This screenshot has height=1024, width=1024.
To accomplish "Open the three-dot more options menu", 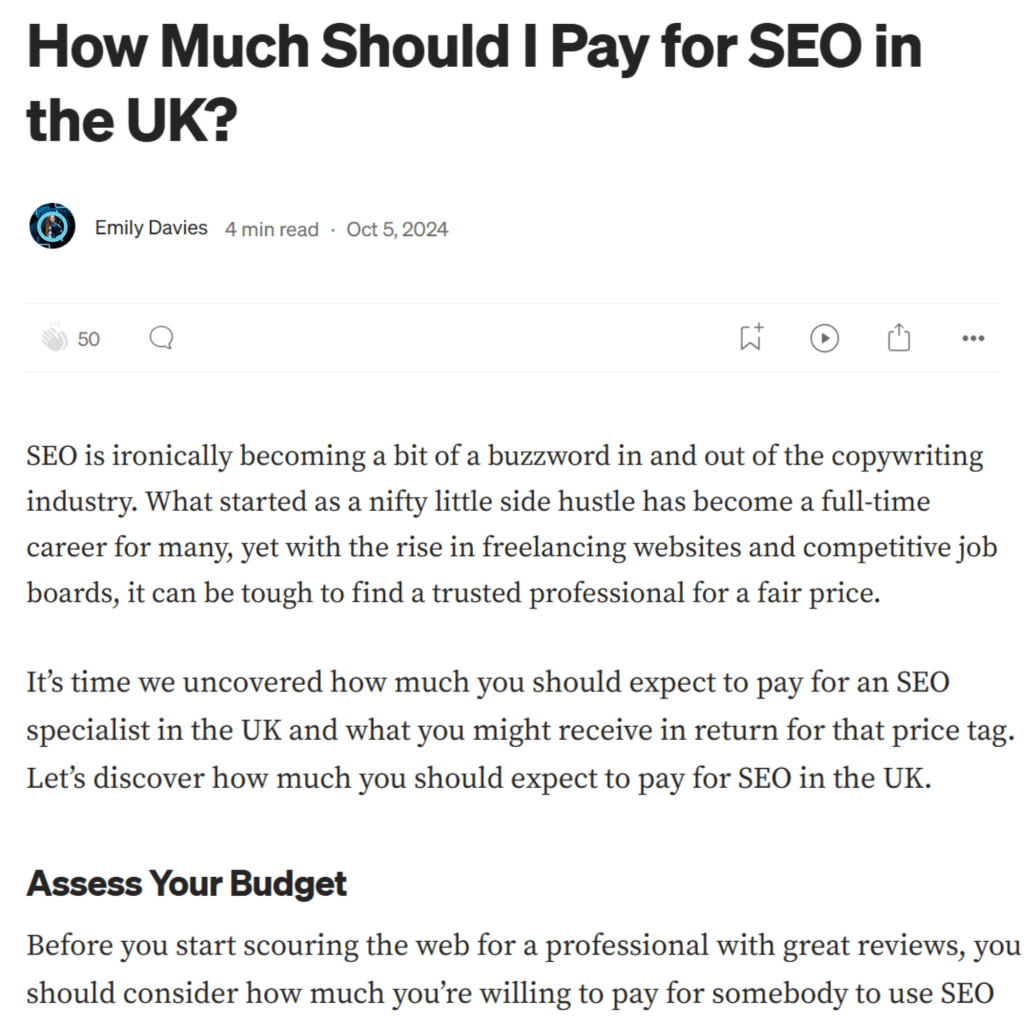I will coord(972,339).
